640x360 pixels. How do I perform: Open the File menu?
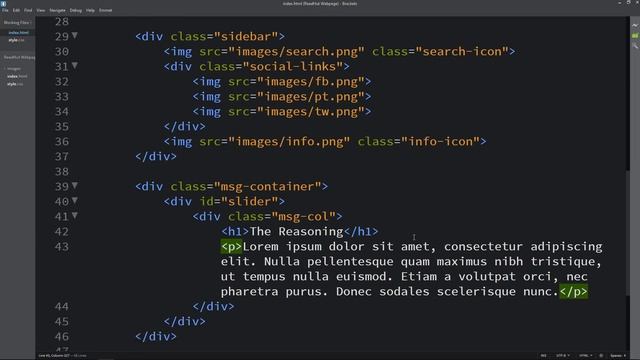[5, 10]
